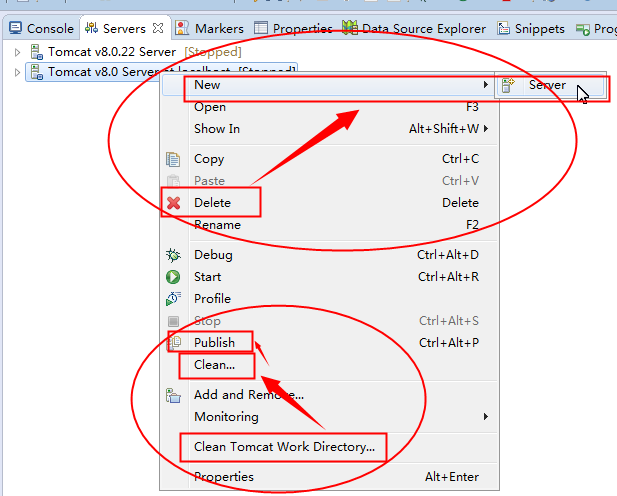The width and height of the screenshot is (617, 496).
Task: Click the red X Delete icon
Action: 173,203
